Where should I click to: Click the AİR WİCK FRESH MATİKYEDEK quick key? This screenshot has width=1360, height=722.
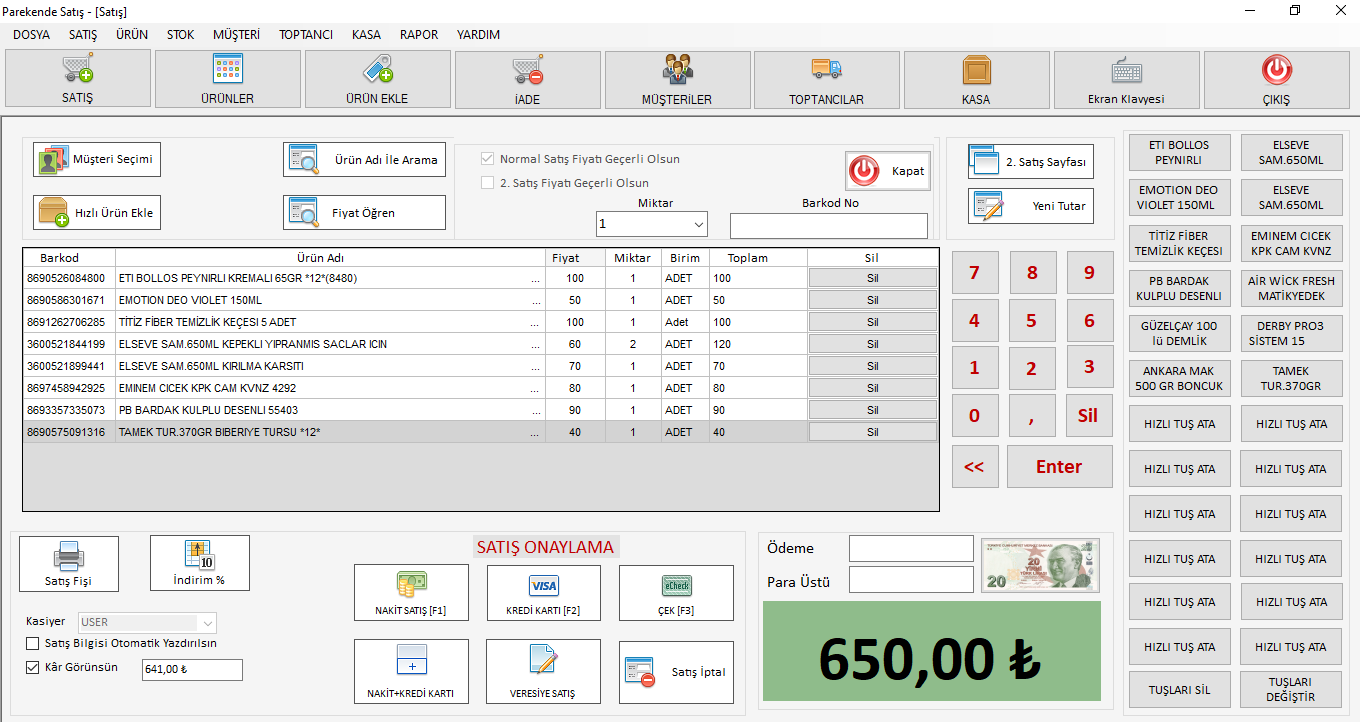click(x=1292, y=288)
